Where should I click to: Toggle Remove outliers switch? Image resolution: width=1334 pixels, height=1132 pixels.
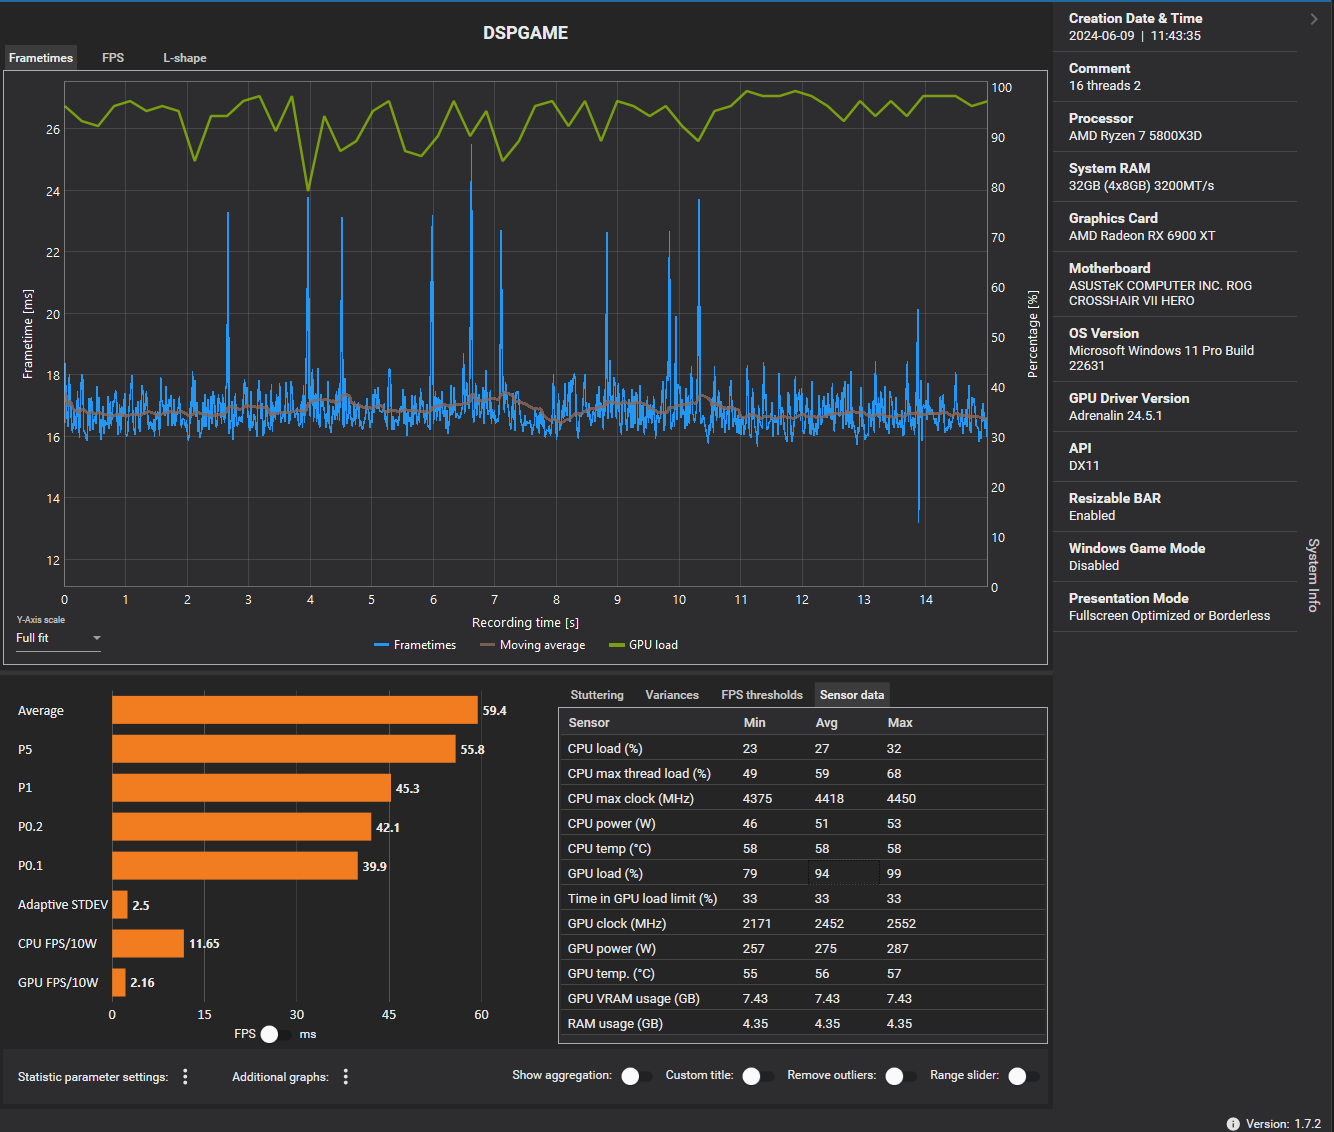pos(900,1076)
